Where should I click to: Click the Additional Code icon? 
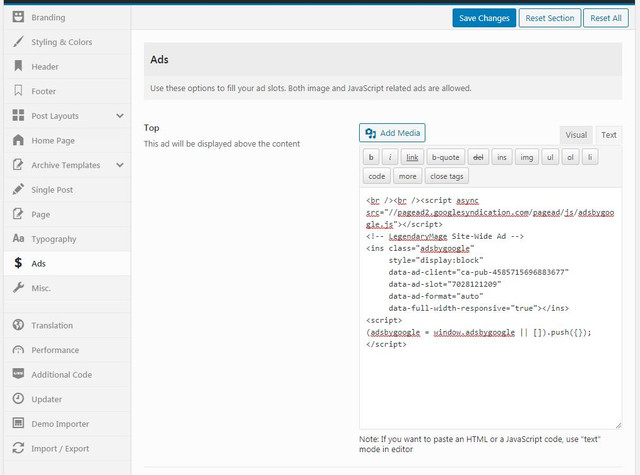tap(18, 374)
